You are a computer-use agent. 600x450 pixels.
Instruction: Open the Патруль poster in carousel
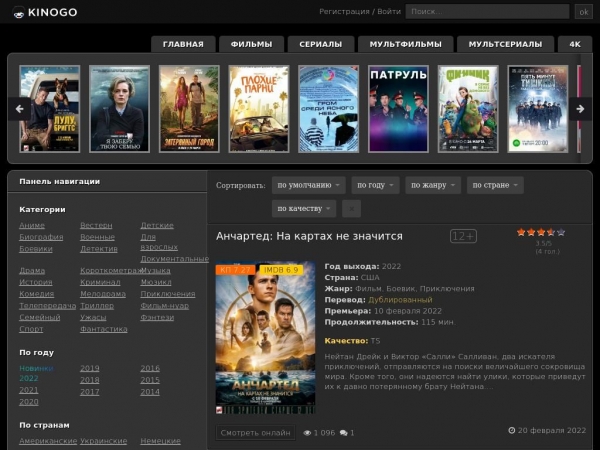(x=398, y=109)
